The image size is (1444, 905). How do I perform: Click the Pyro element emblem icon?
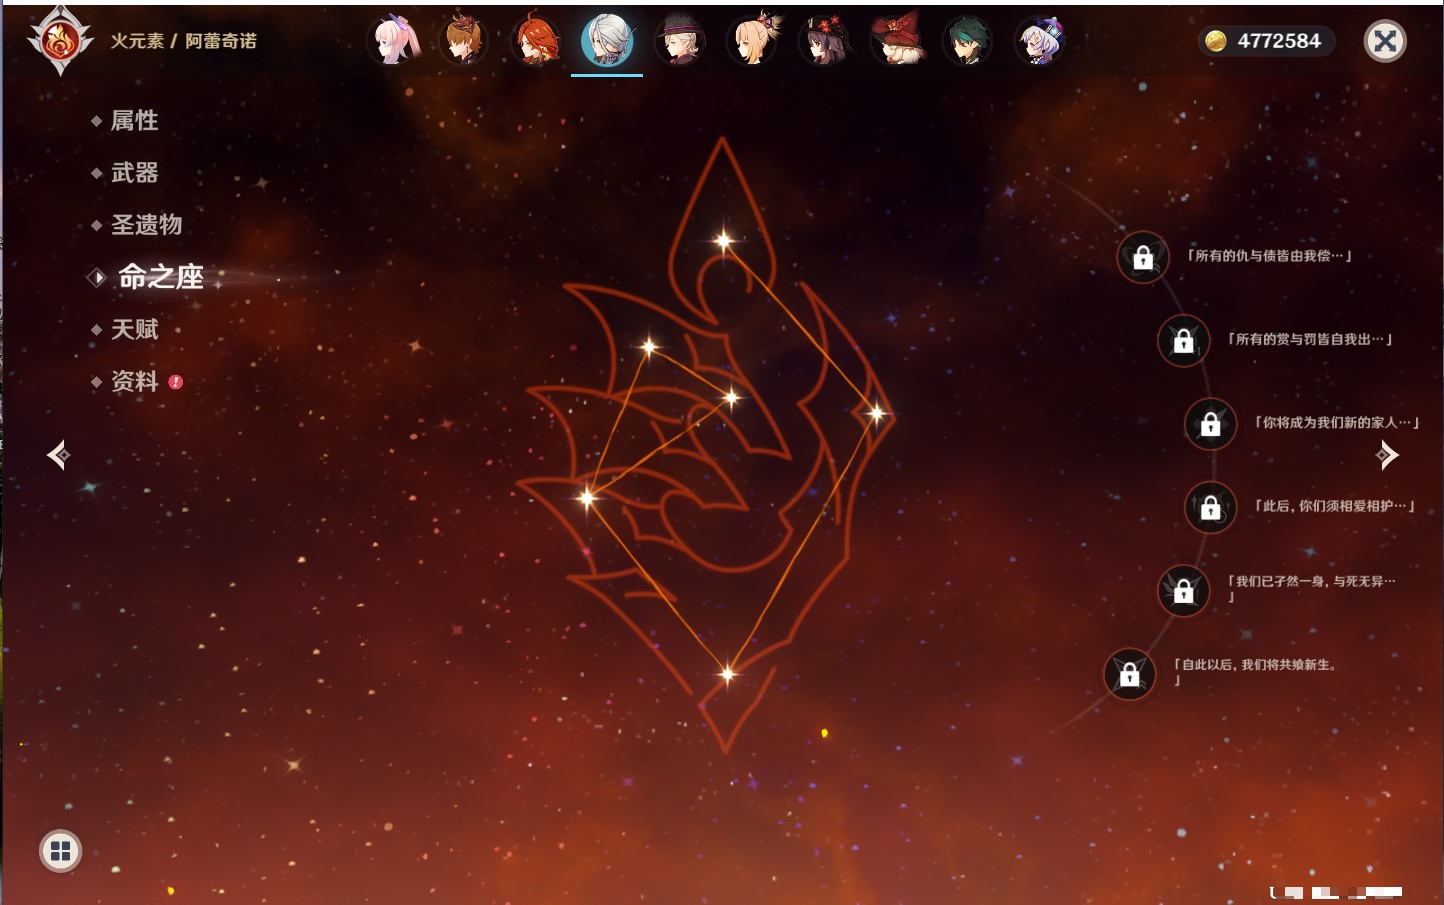(x=60, y=41)
